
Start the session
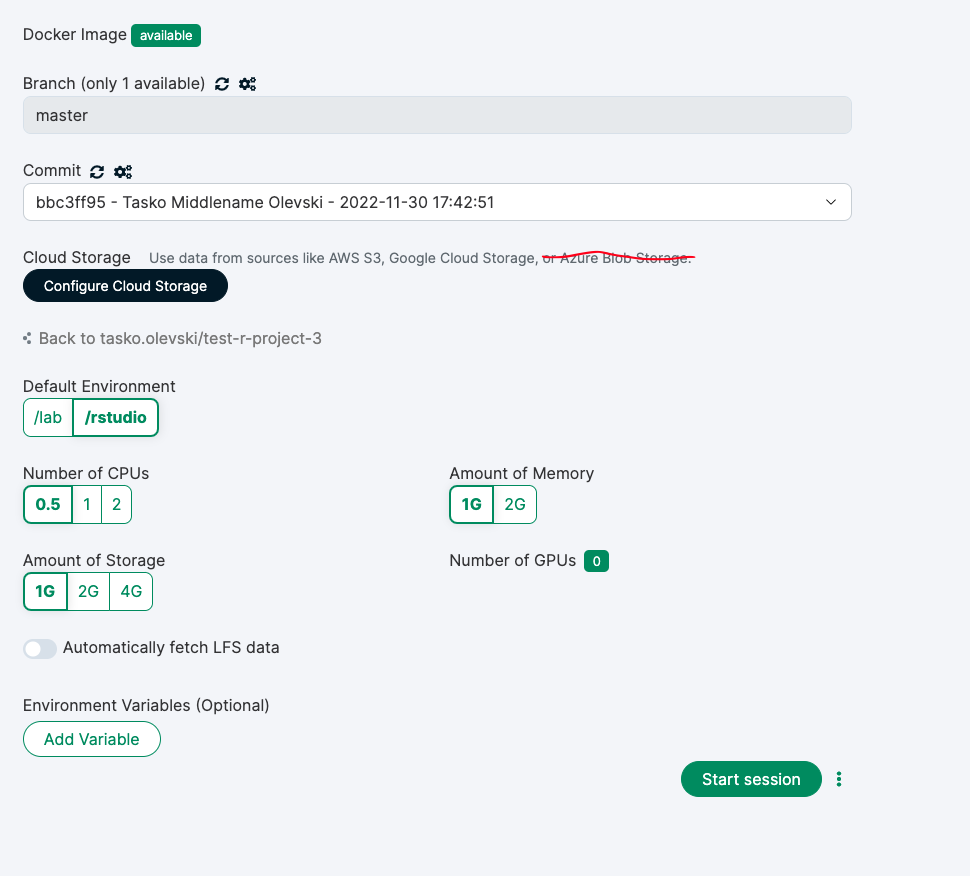point(750,779)
